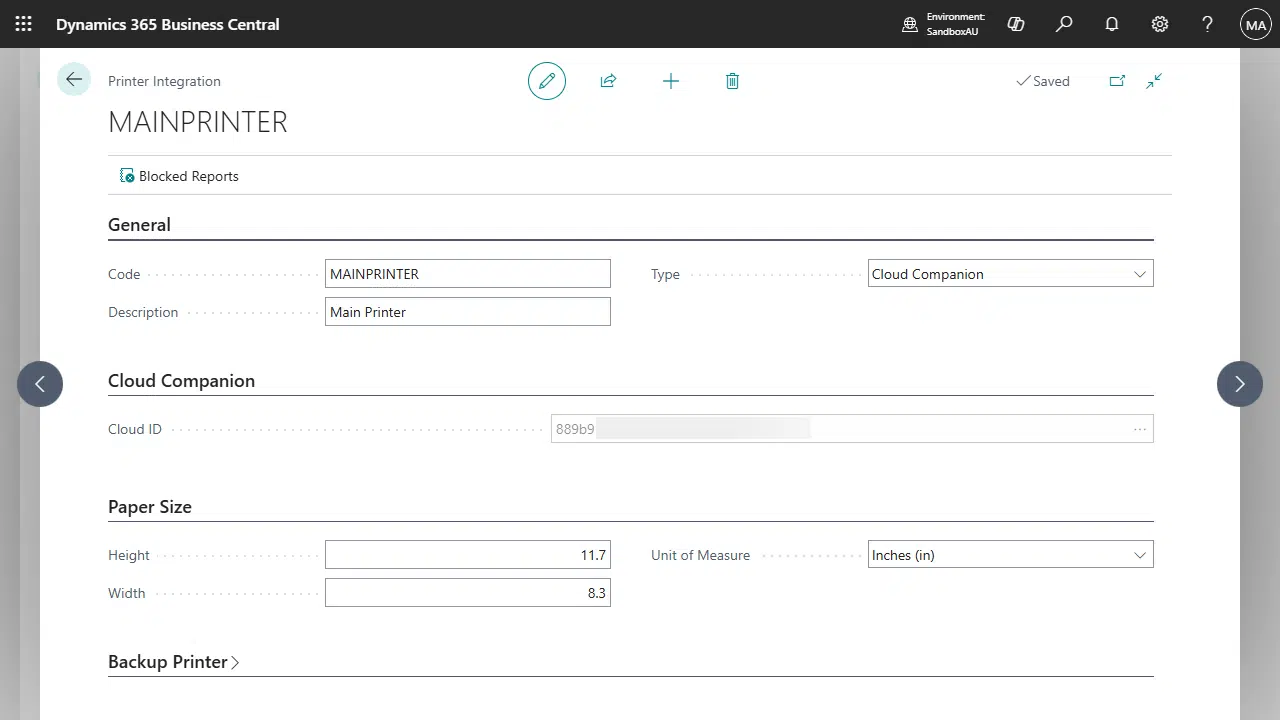The width and height of the screenshot is (1280, 720).
Task: Go to next record arrow
Action: (x=1239, y=384)
